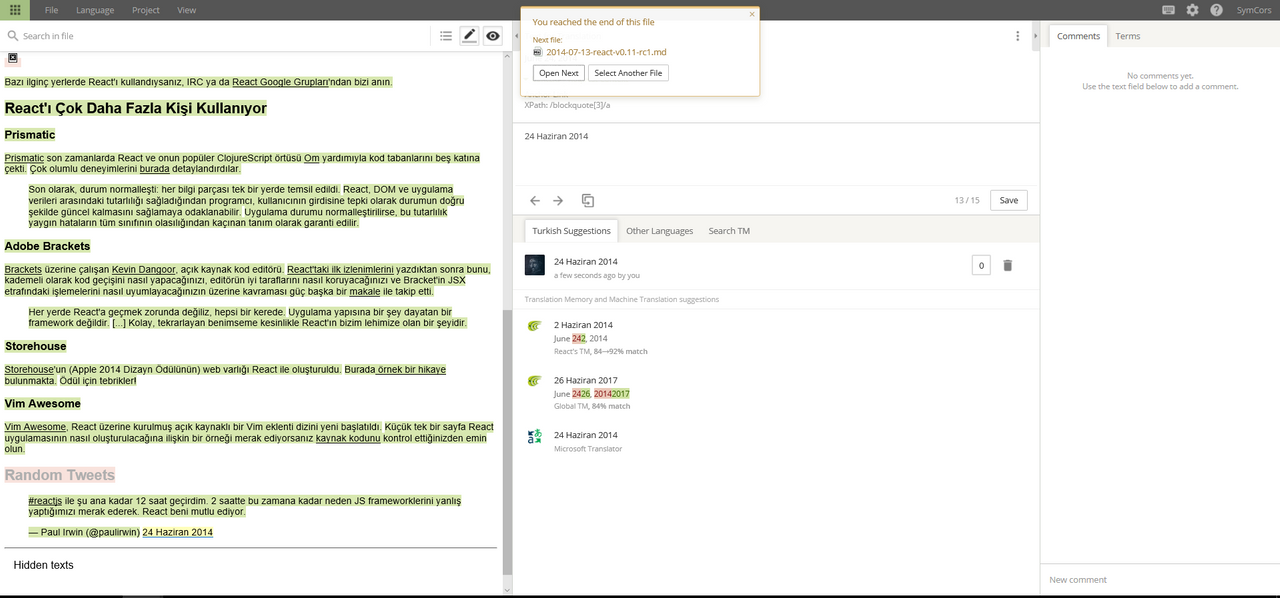Click the markdown file icon in popup
The image size is (1280, 598).
tap(538, 51)
